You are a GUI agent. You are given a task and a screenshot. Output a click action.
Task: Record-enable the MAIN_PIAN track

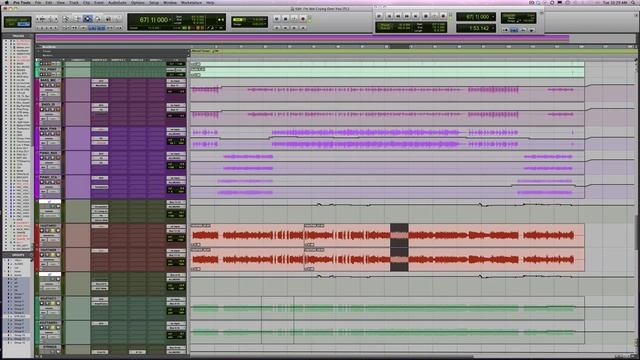click(42, 133)
